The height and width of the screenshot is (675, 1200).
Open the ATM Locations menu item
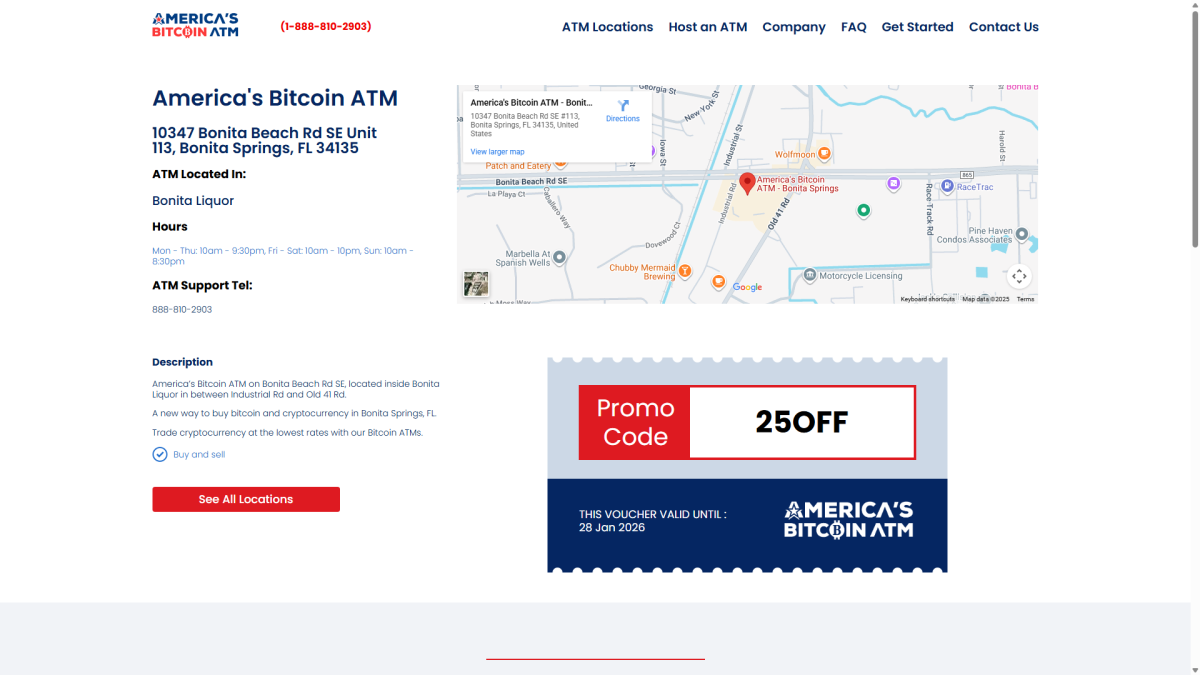(x=607, y=27)
